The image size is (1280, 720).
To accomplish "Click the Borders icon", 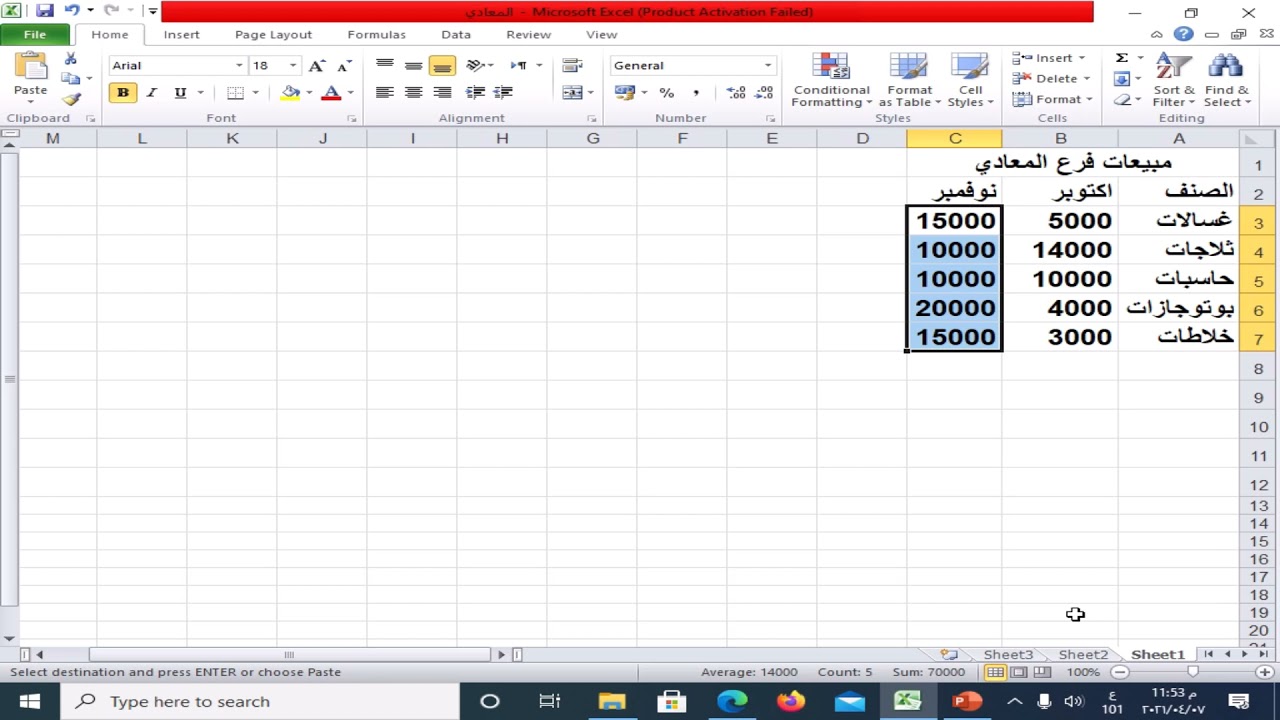I will (235, 92).
